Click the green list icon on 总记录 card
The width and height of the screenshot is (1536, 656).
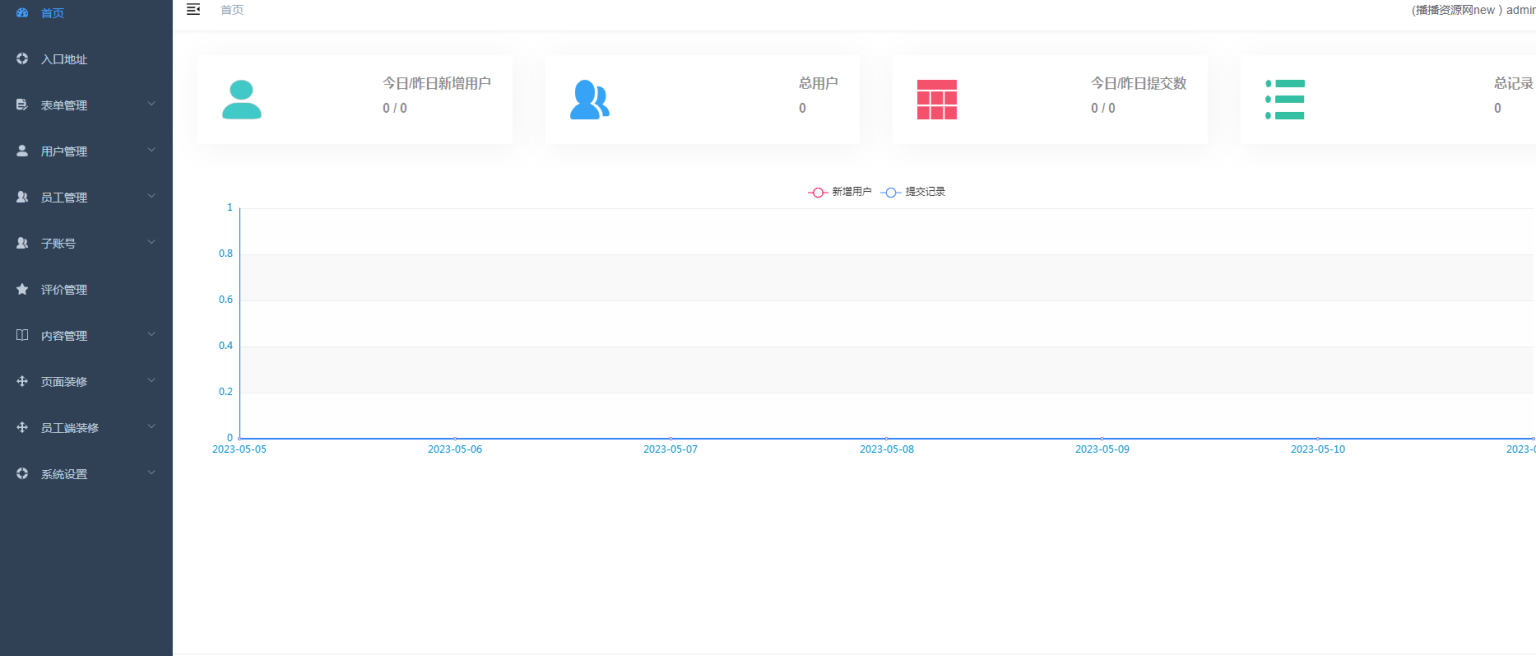coord(1284,99)
